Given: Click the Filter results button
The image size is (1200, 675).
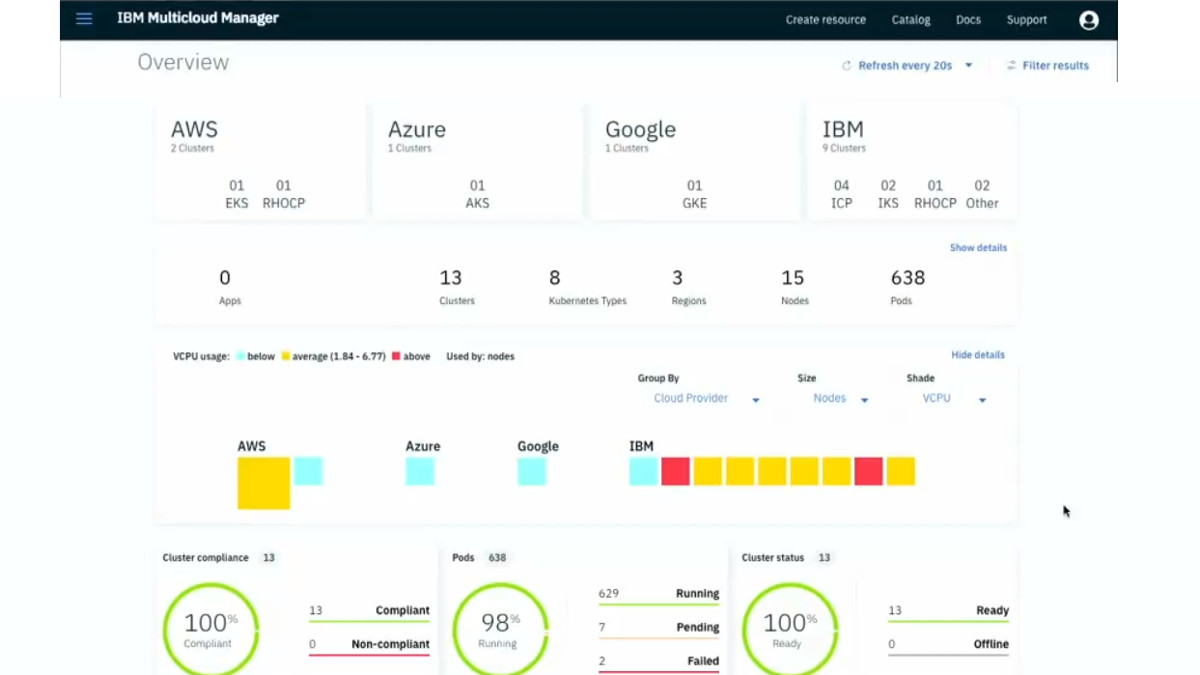Looking at the screenshot, I should point(1047,66).
